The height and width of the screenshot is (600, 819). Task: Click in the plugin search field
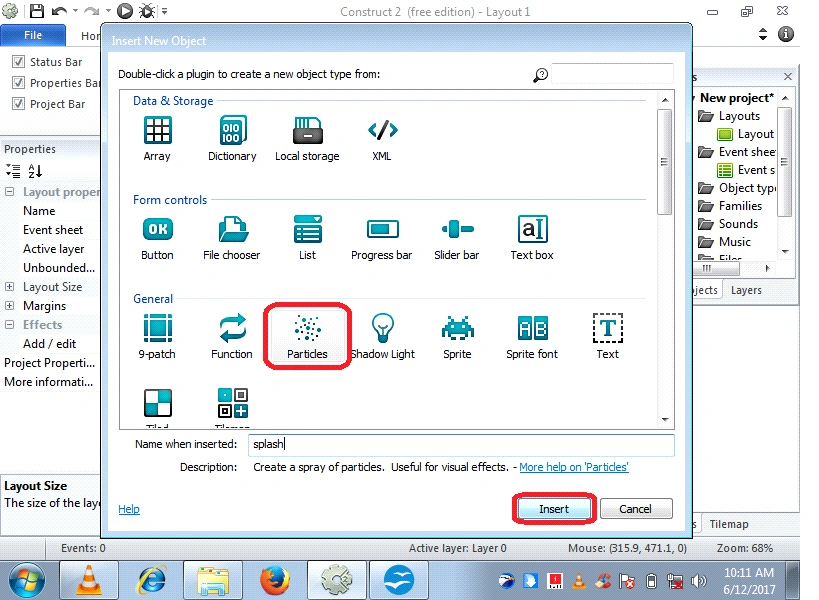[612, 75]
